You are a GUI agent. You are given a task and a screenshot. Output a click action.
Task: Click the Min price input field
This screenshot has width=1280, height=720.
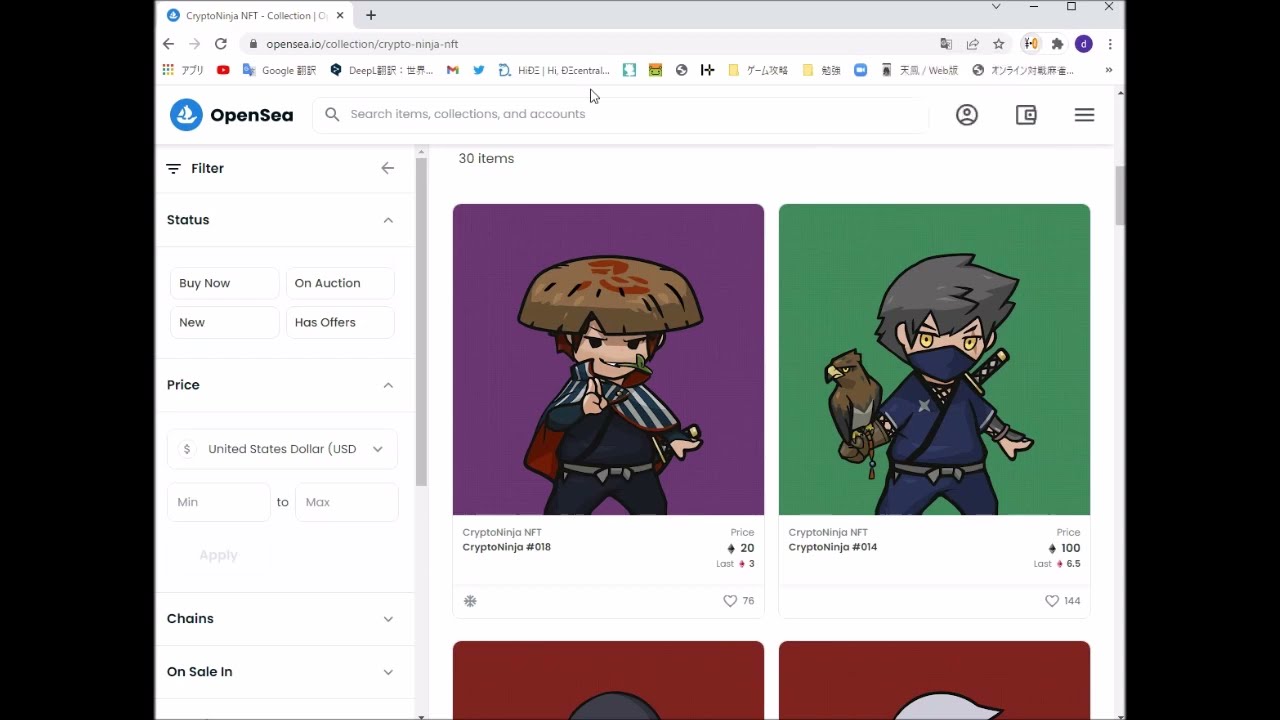point(218,502)
